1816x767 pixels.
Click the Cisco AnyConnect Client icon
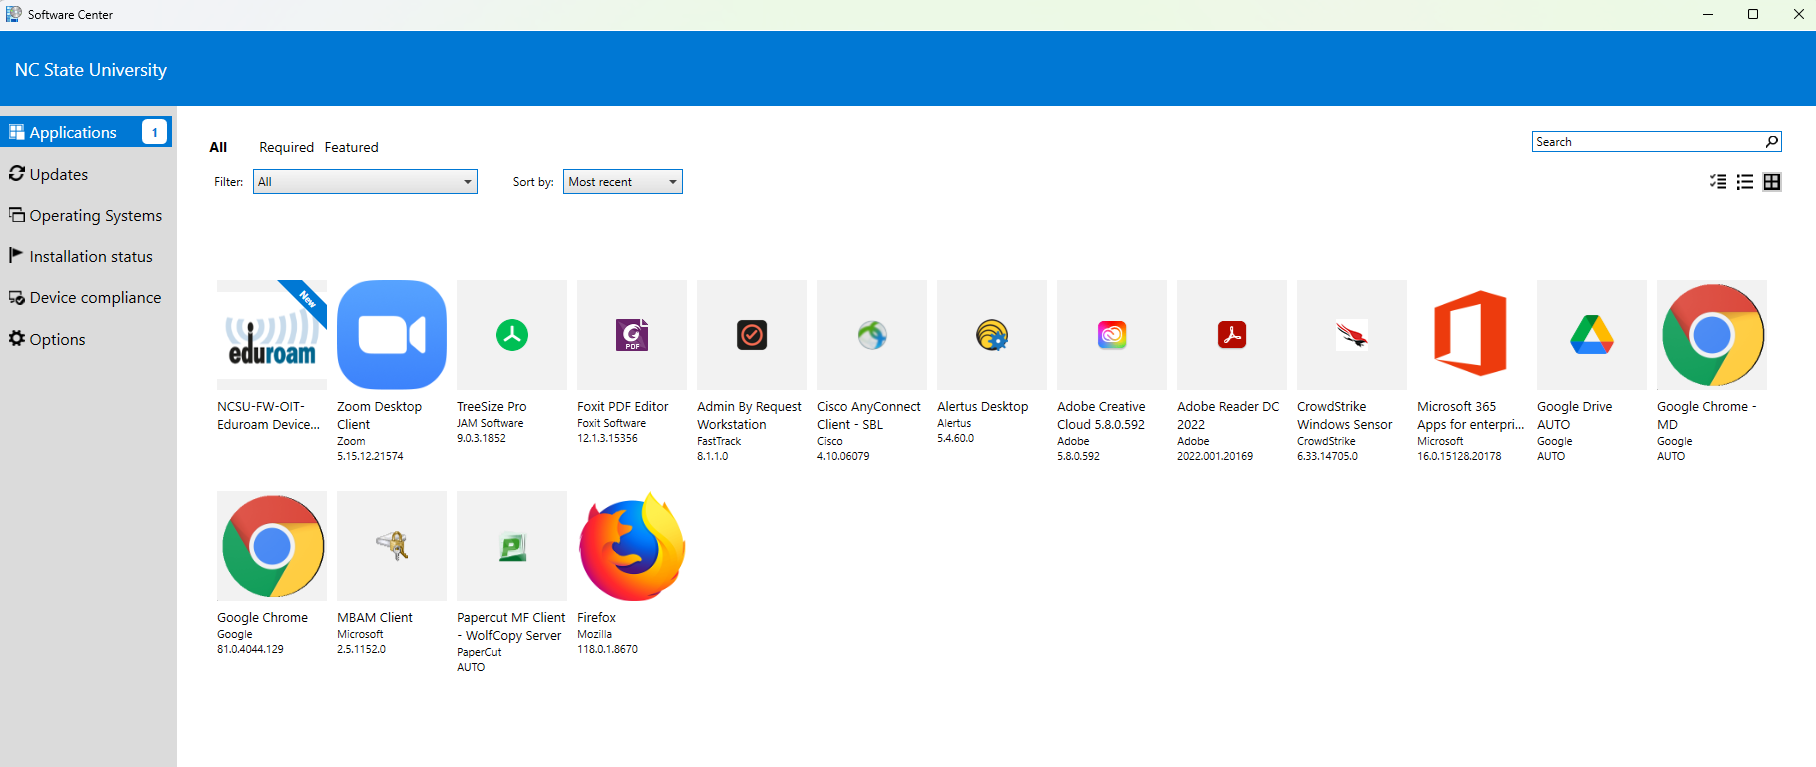(872, 335)
